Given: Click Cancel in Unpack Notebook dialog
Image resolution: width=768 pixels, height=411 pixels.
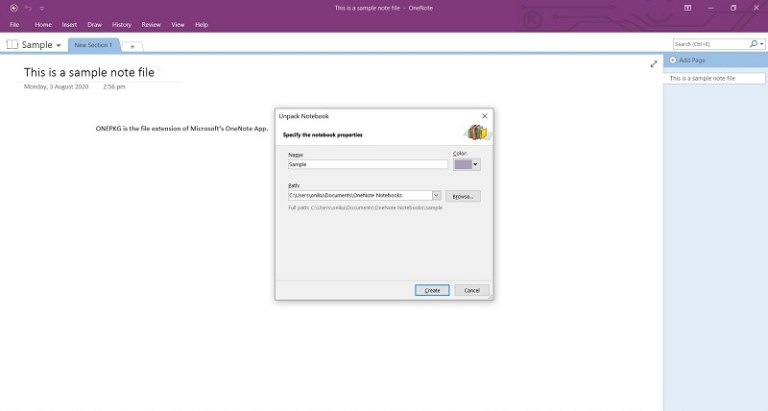Looking at the screenshot, I should pos(472,290).
